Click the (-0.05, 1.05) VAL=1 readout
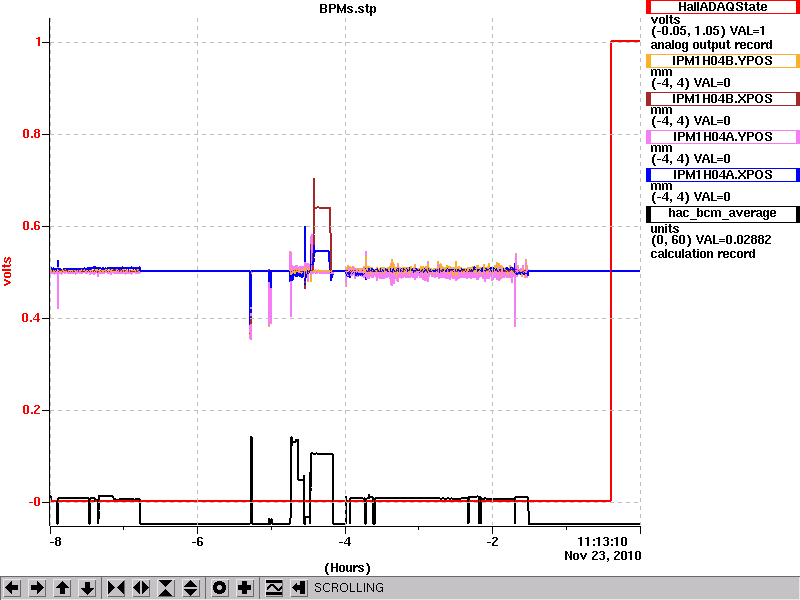Screen dimensions: 800x600 click(708, 31)
